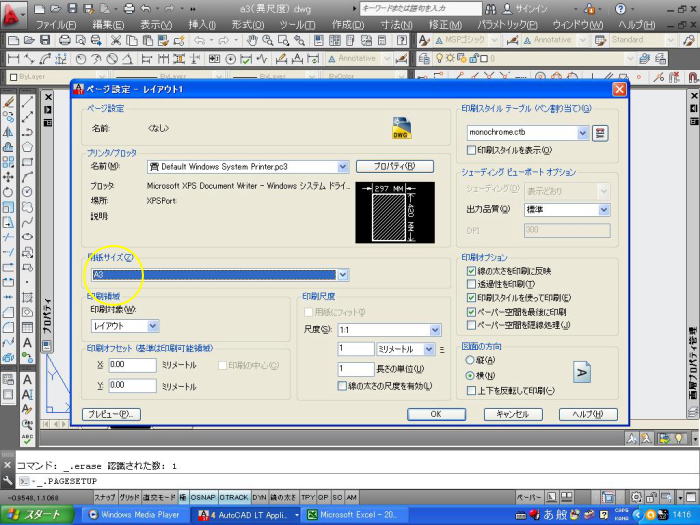700x525 pixels.
Task: Click the プロパティ(R) button
Action: coord(395,167)
